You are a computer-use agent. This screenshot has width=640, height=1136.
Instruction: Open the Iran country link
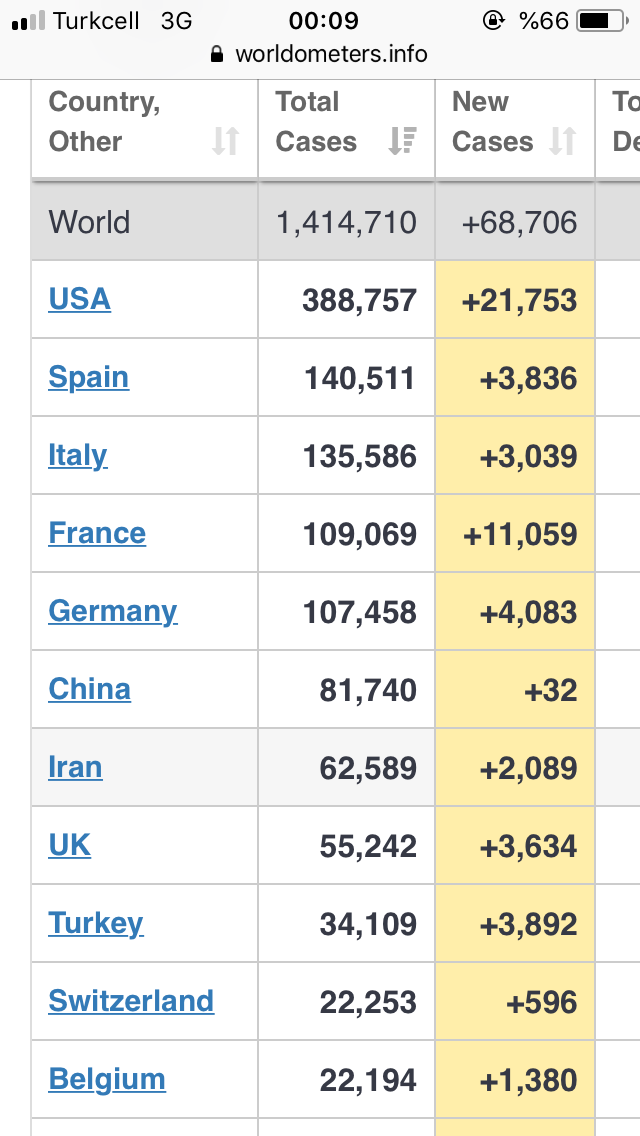coord(75,767)
